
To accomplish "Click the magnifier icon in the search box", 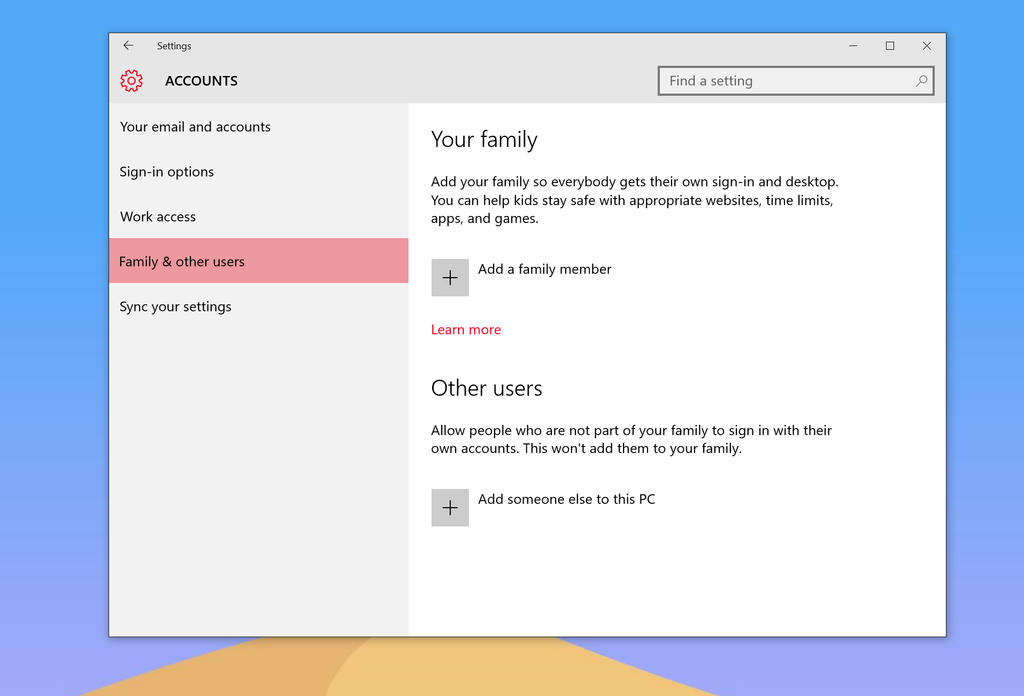I will (921, 80).
